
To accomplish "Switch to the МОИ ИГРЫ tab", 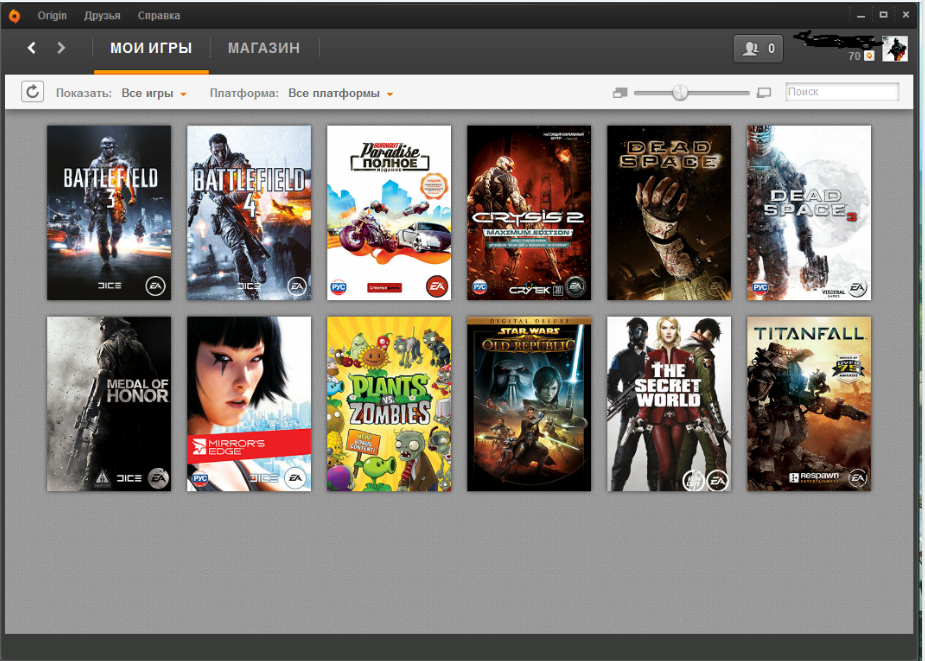I will [151, 48].
